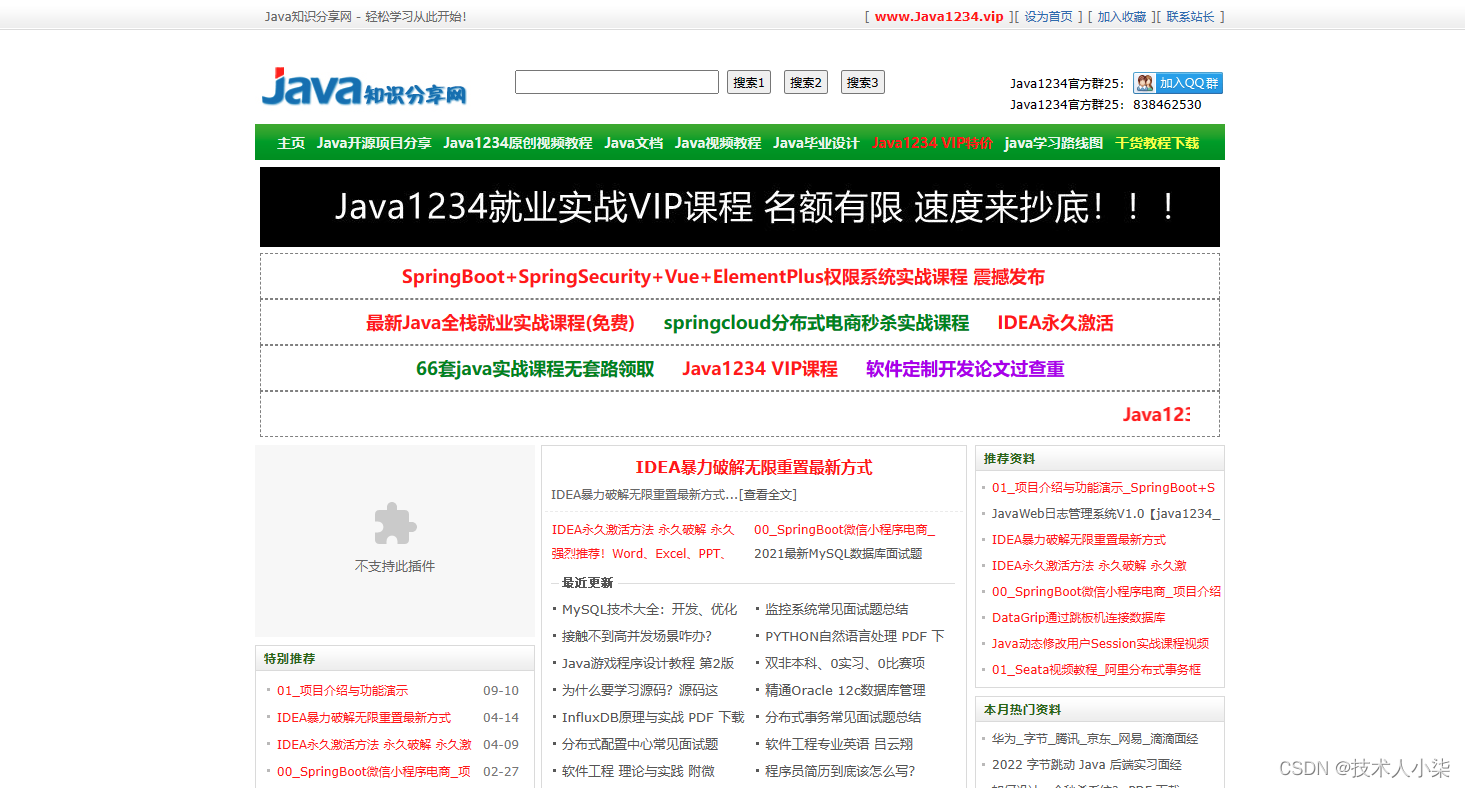Open the Java1234 VIP特价 nav item

(x=932, y=143)
